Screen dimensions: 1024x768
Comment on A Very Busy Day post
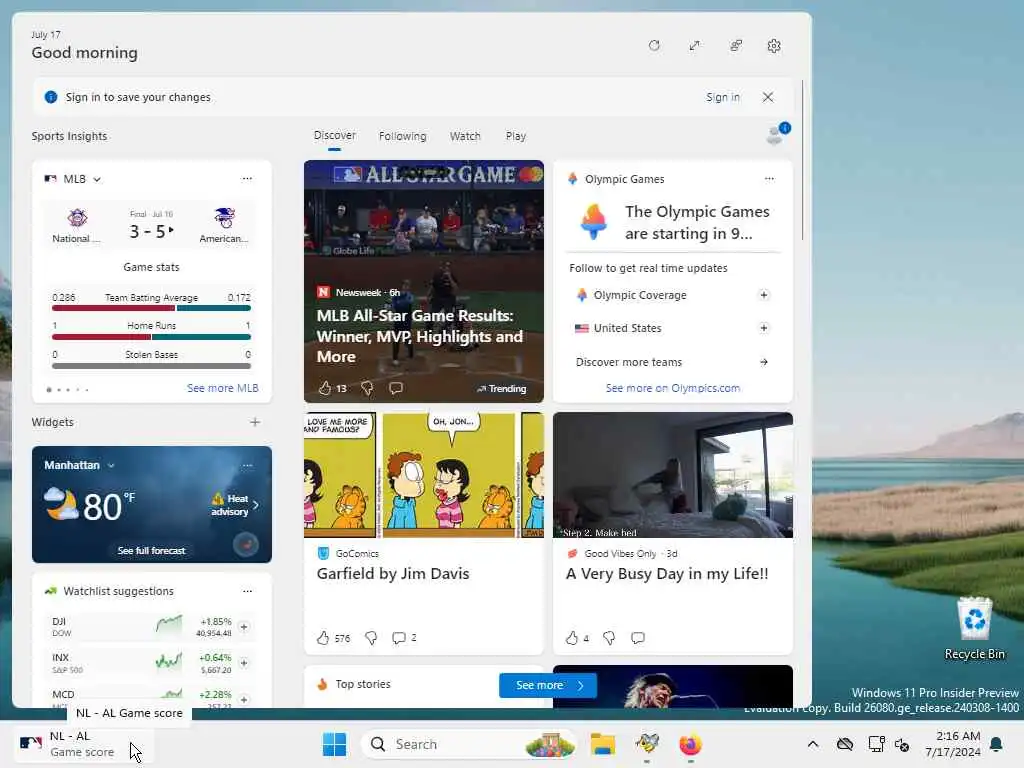coord(638,638)
